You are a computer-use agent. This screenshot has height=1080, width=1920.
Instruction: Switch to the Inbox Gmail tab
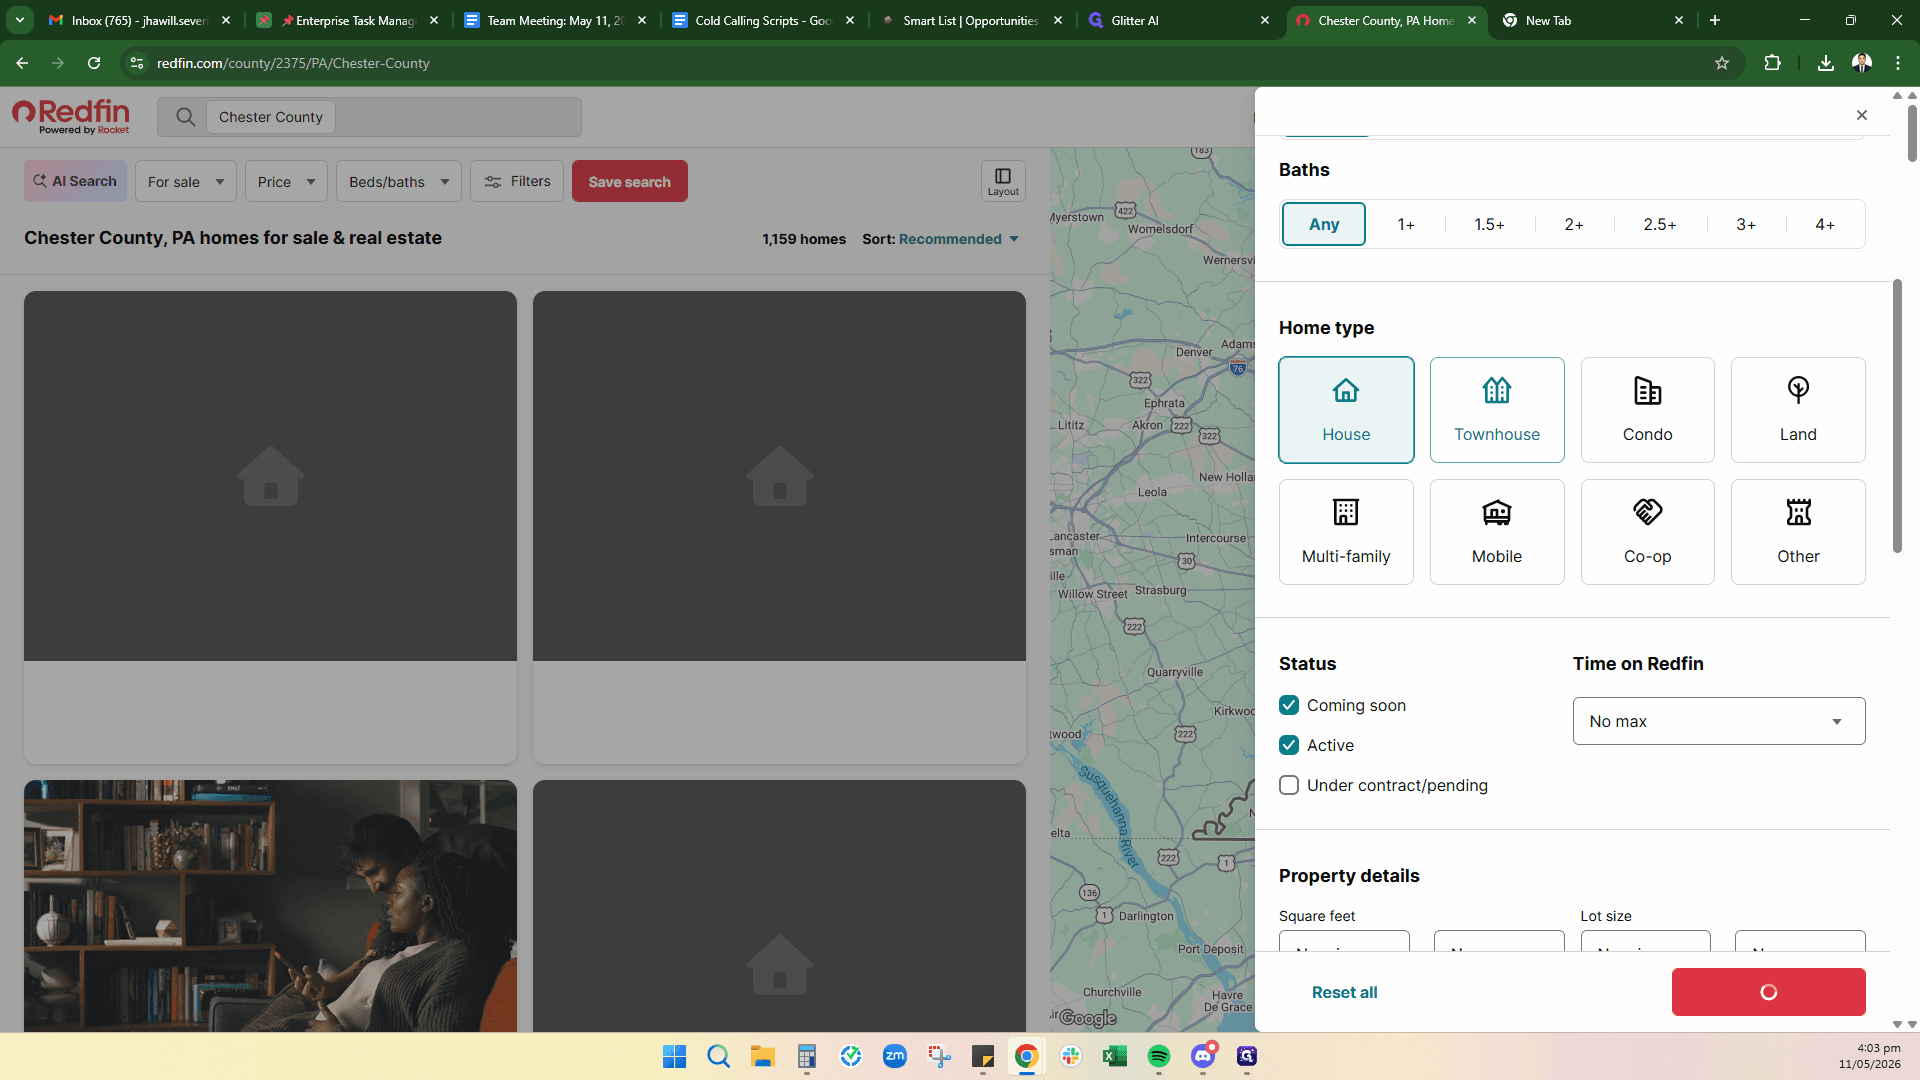[x=139, y=20]
